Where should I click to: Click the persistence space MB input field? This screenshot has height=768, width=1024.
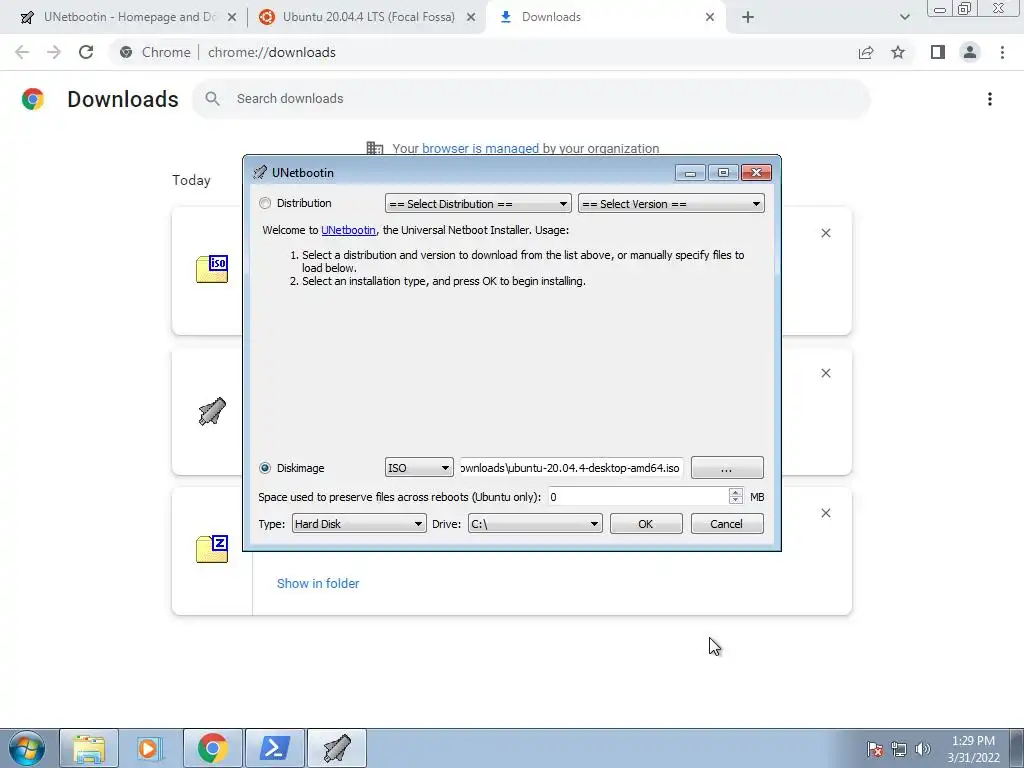click(x=639, y=497)
